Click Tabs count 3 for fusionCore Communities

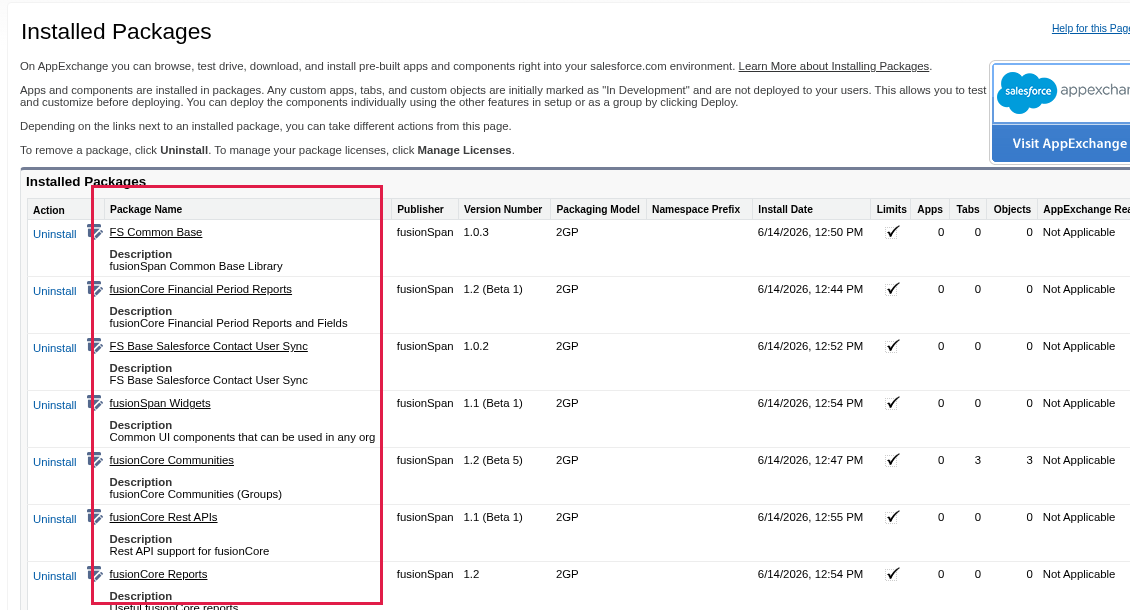tap(977, 460)
